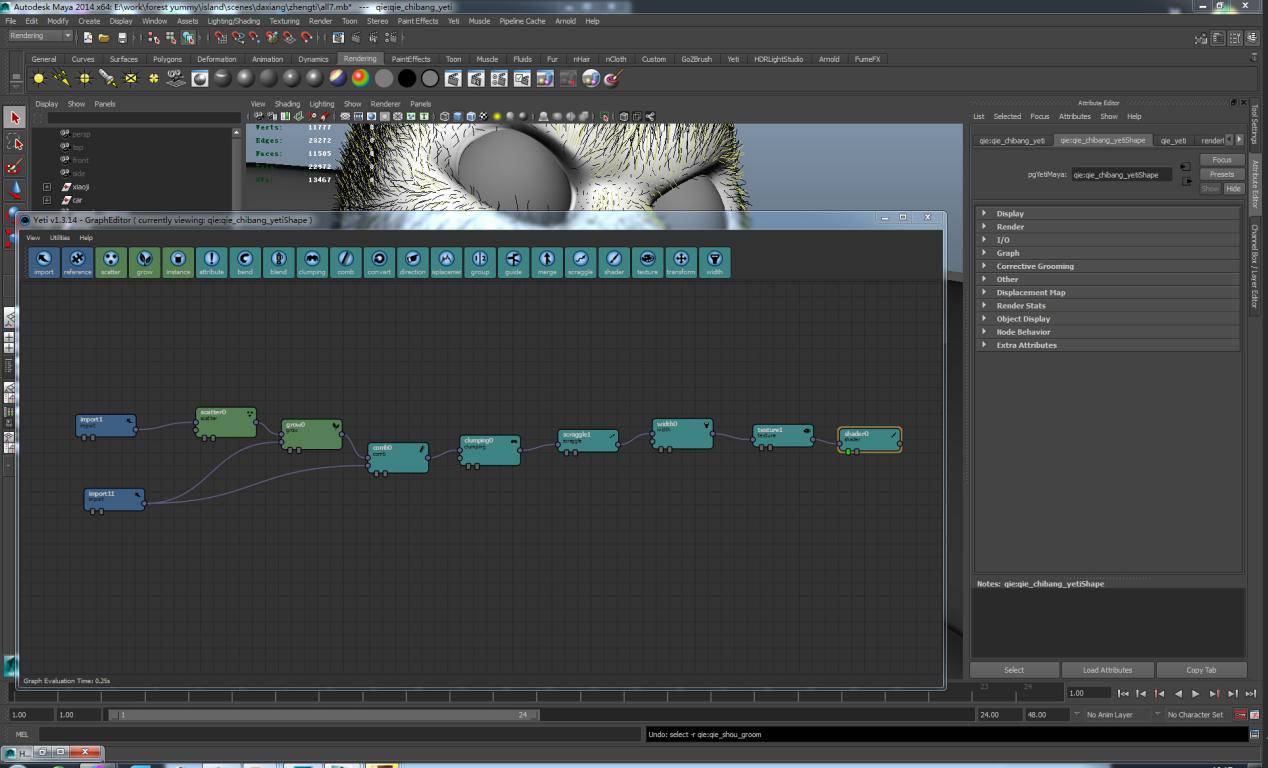The height and width of the screenshot is (768, 1268).
Task: Add a scraggle node in Yeti toolbar
Action: [580, 262]
